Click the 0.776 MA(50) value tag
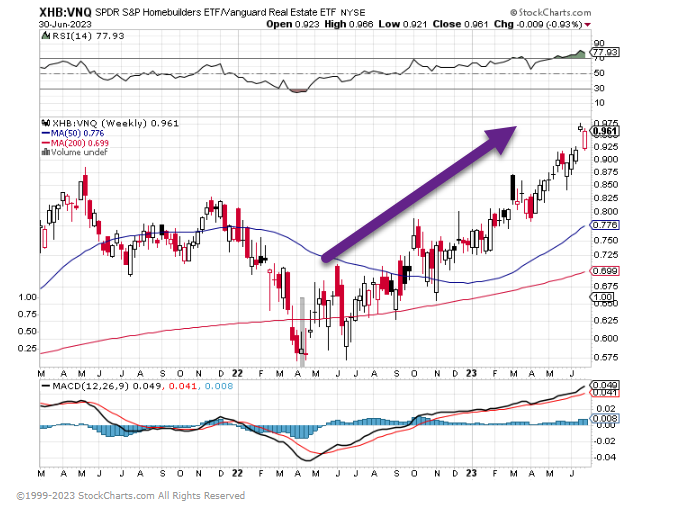 pos(605,225)
